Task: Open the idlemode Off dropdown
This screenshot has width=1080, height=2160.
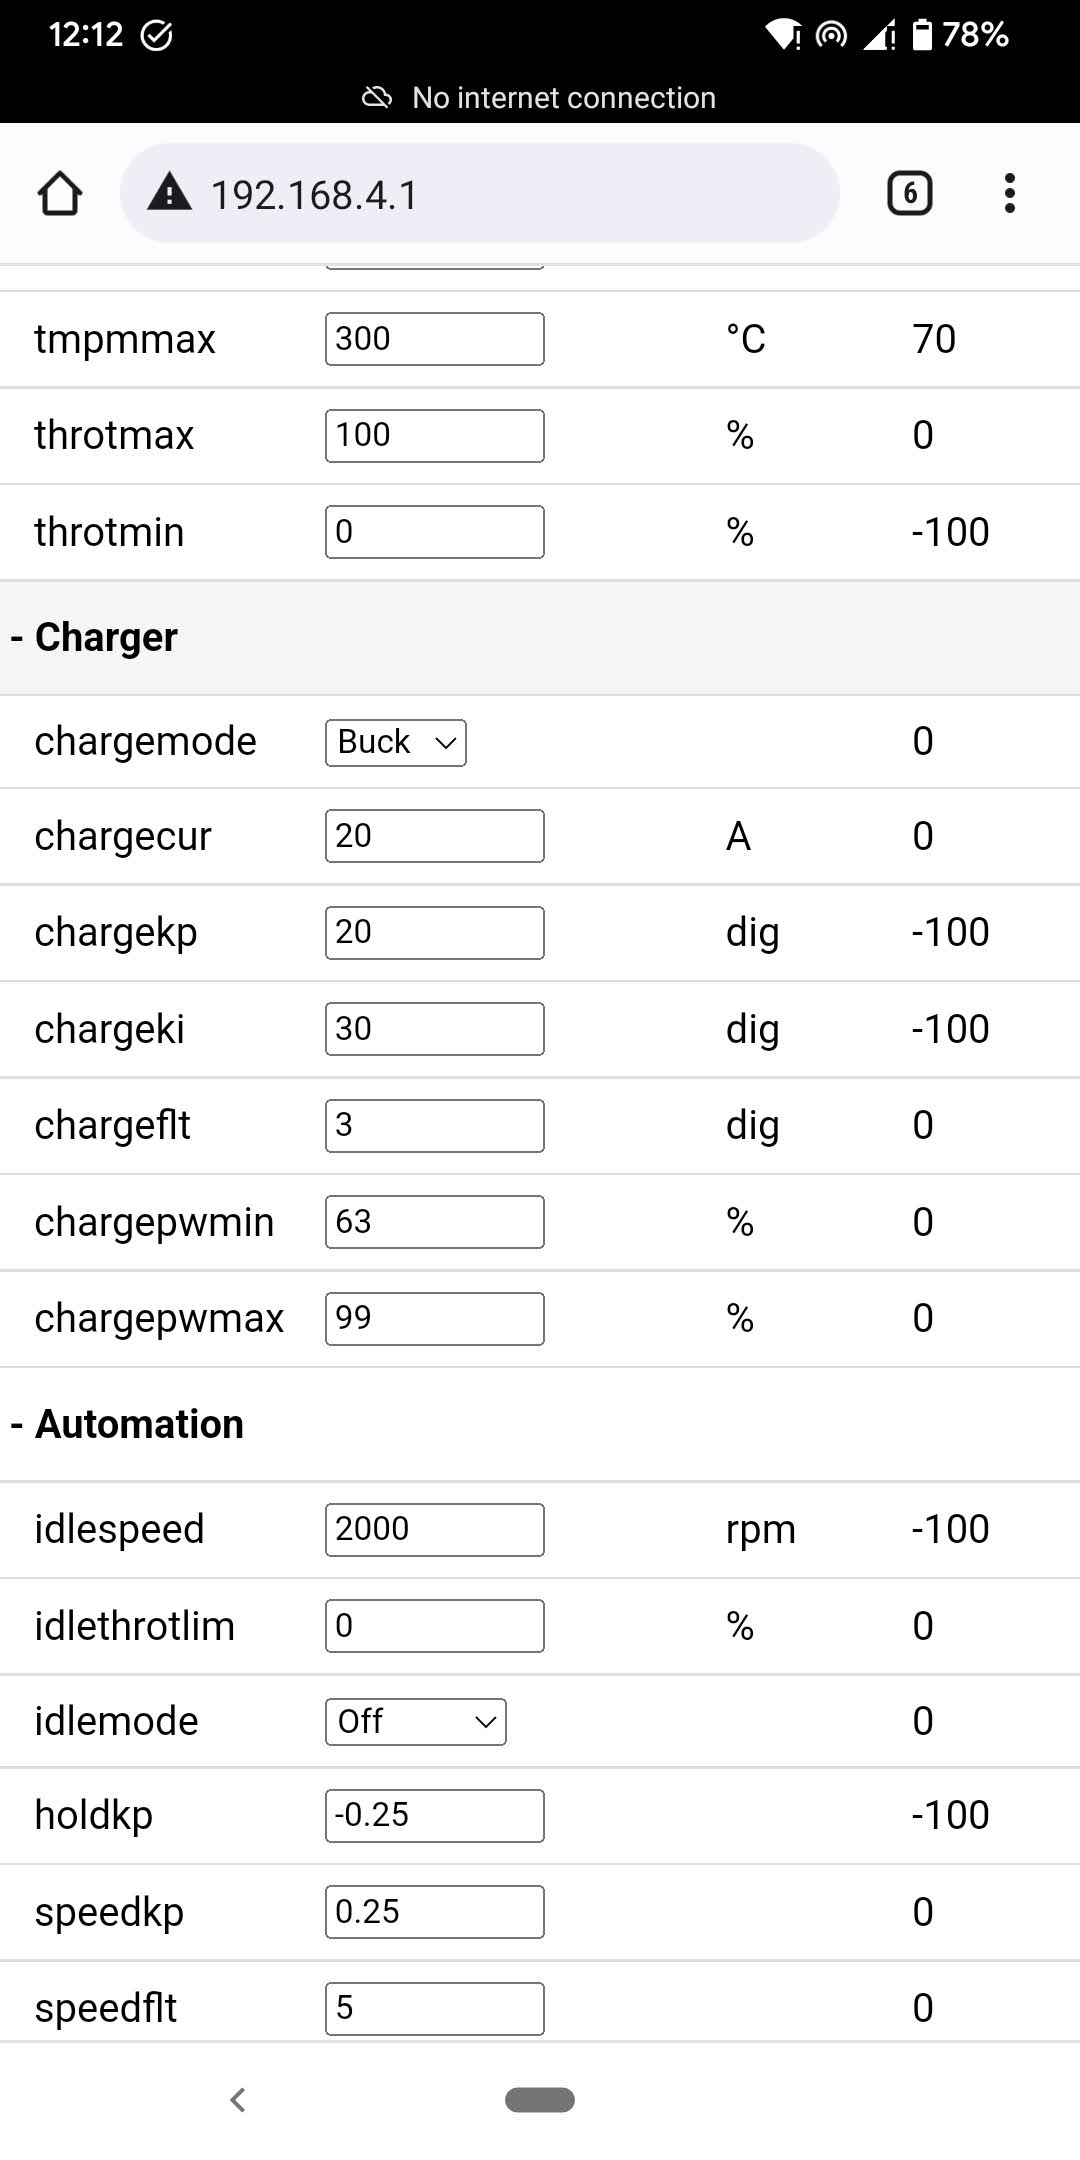Action: (415, 1721)
